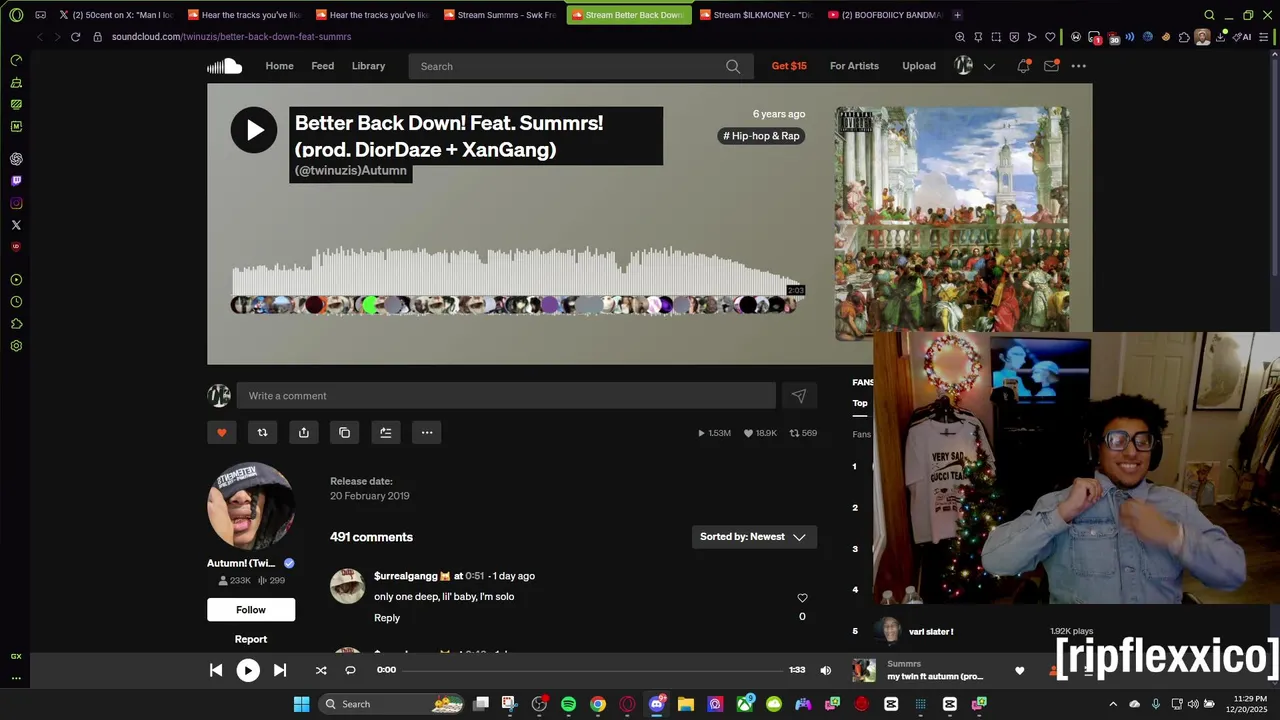The height and width of the screenshot is (720, 1280).
Task: Open X in the Opera sidebar
Action: [16, 225]
